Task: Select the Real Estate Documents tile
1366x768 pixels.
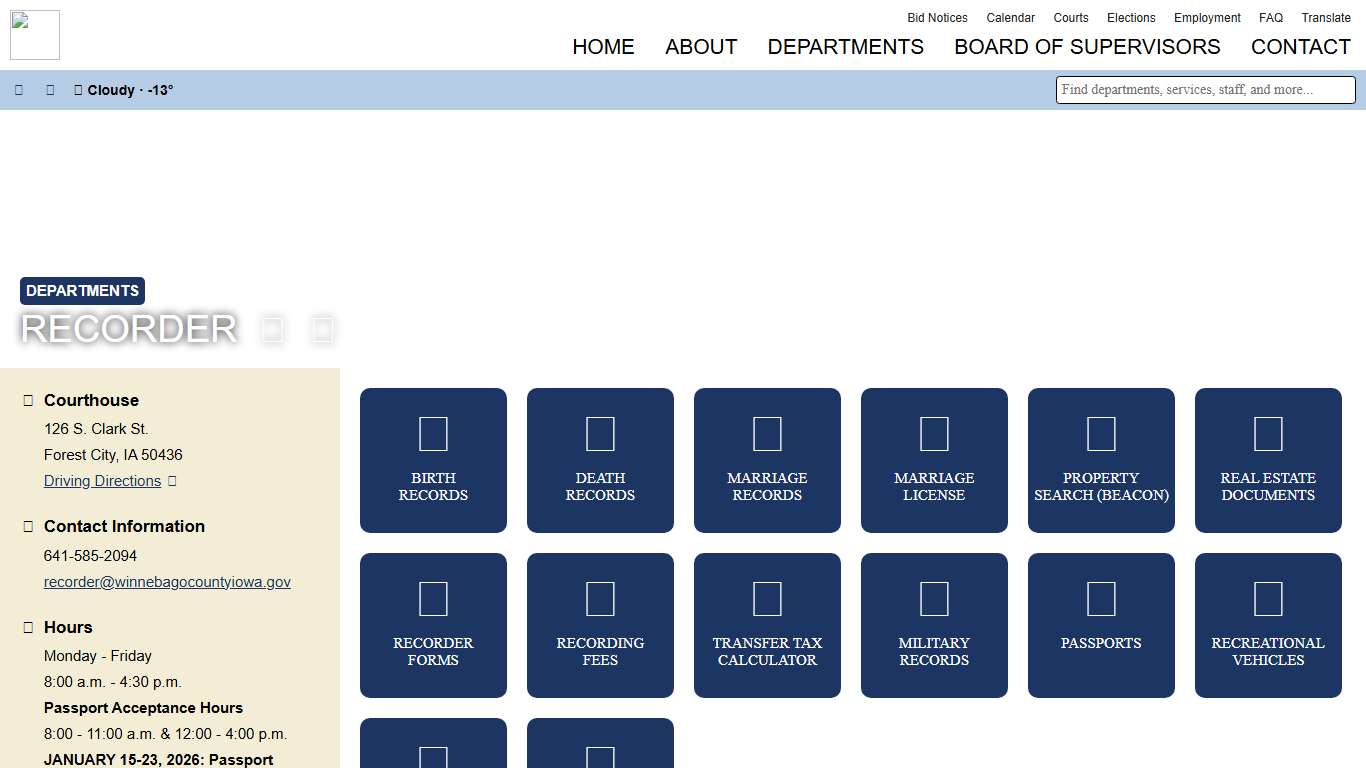Action: coord(1268,460)
